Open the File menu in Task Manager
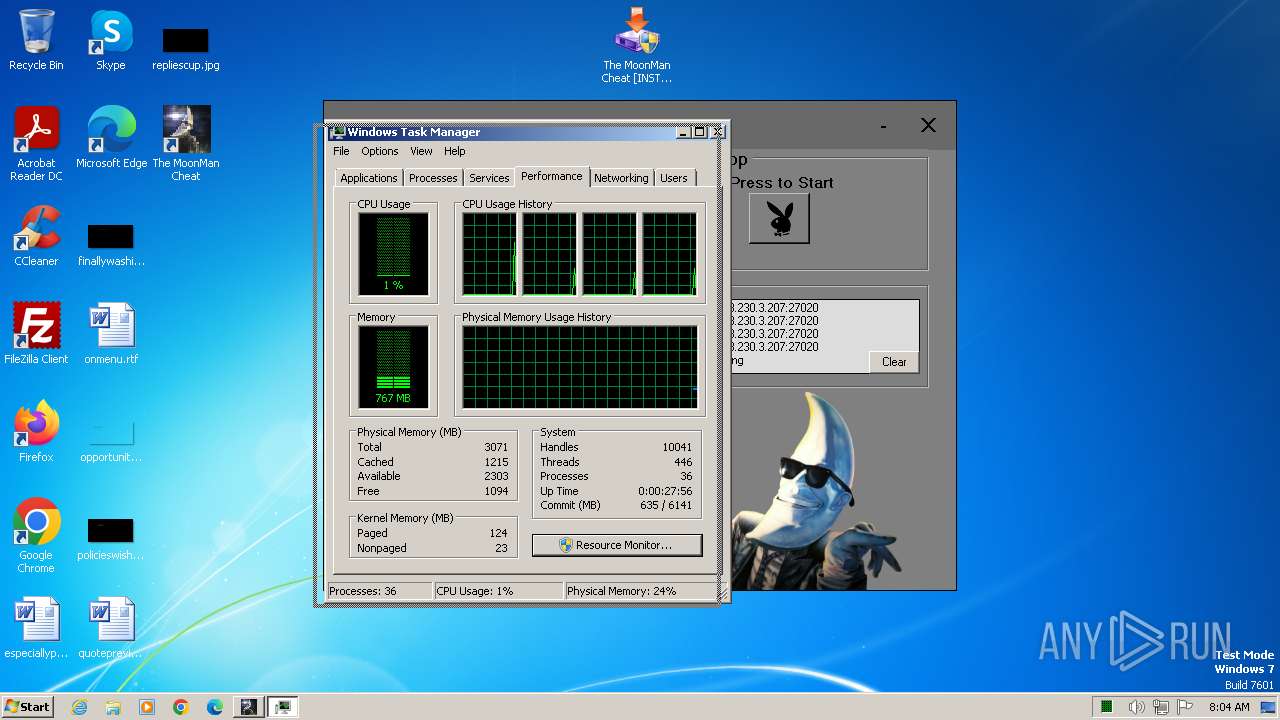The image size is (1280, 720). [341, 151]
